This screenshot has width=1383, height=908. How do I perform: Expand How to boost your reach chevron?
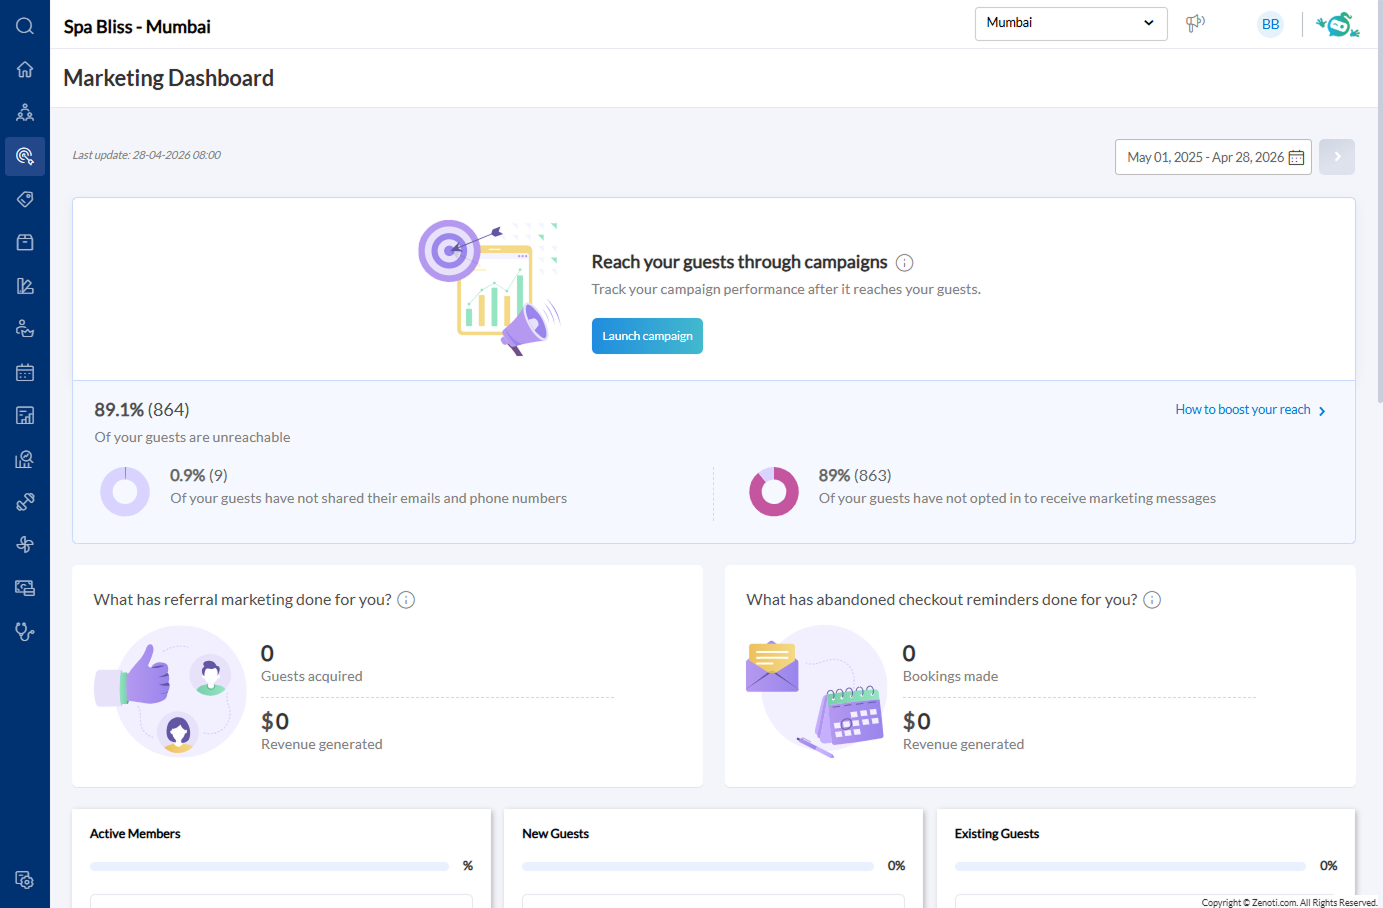click(1322, 410)
